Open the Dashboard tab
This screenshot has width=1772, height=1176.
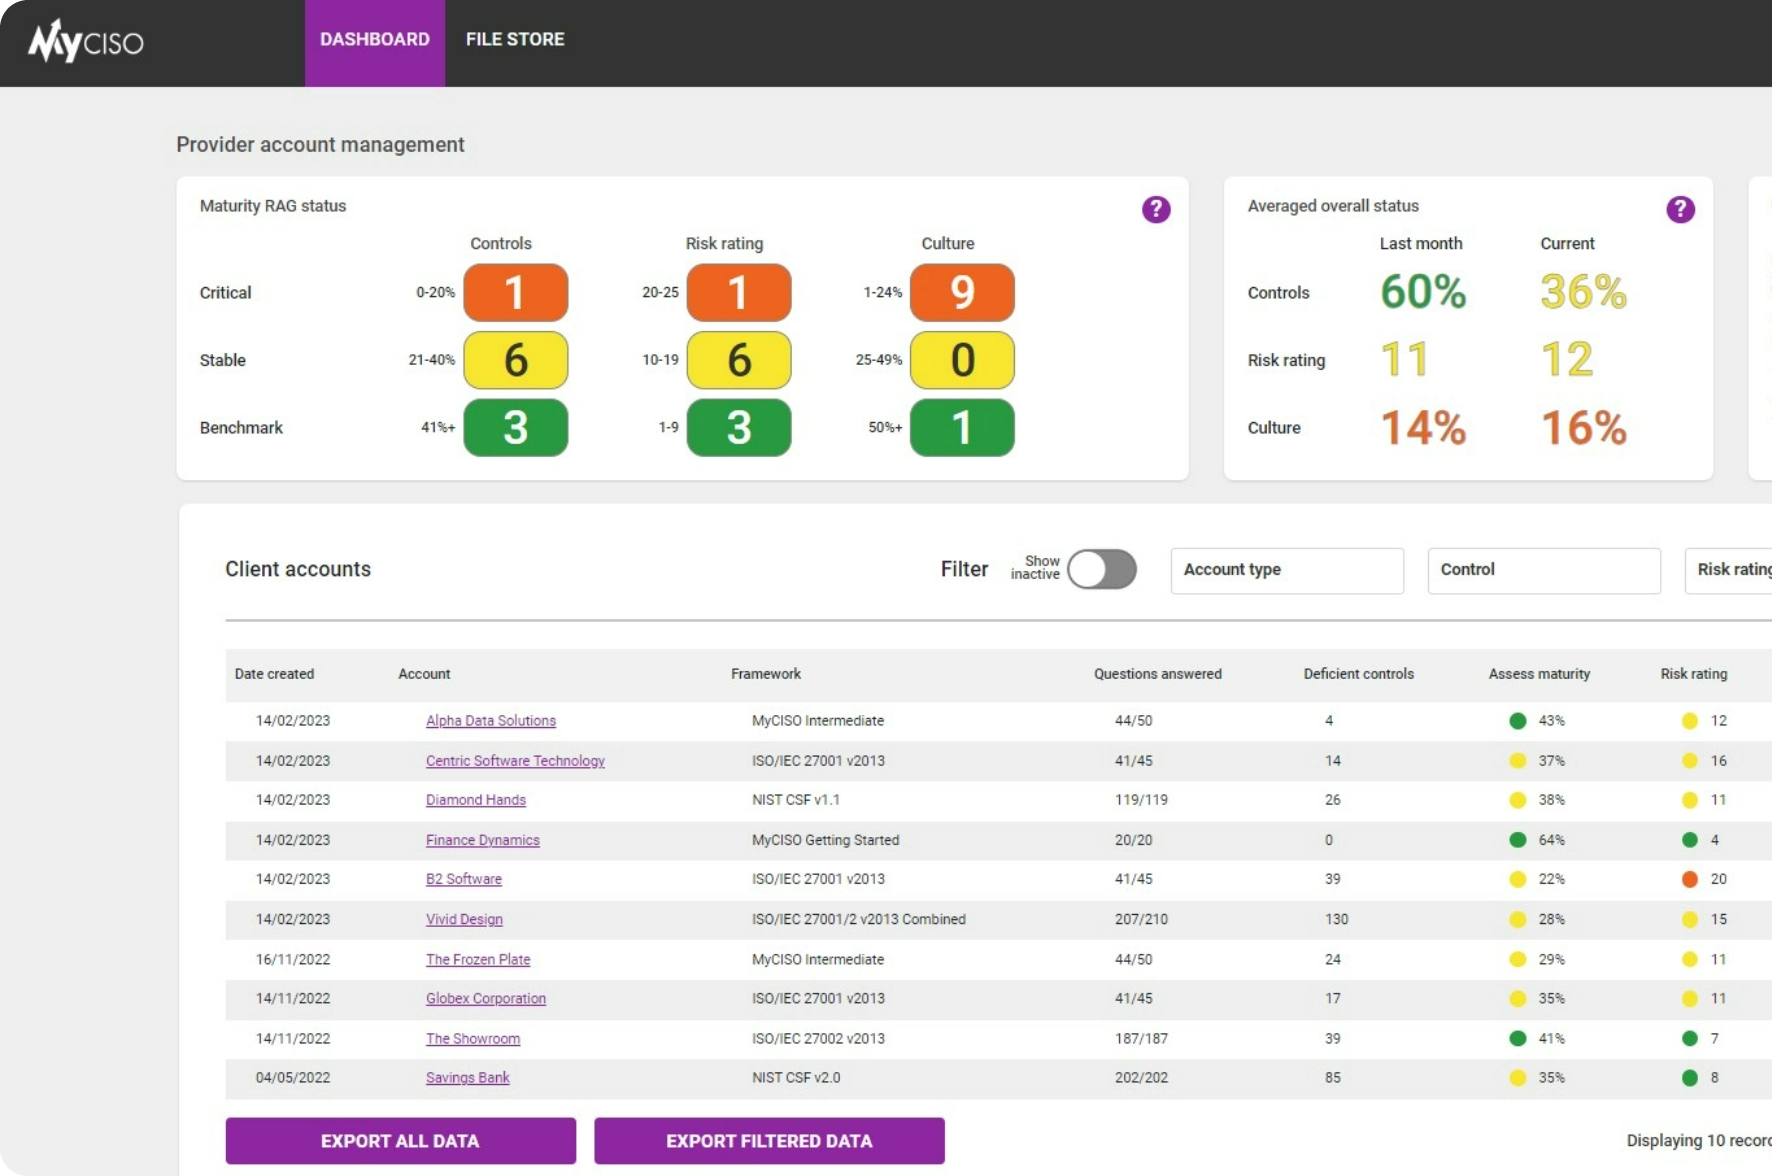[x=375, y=43]
